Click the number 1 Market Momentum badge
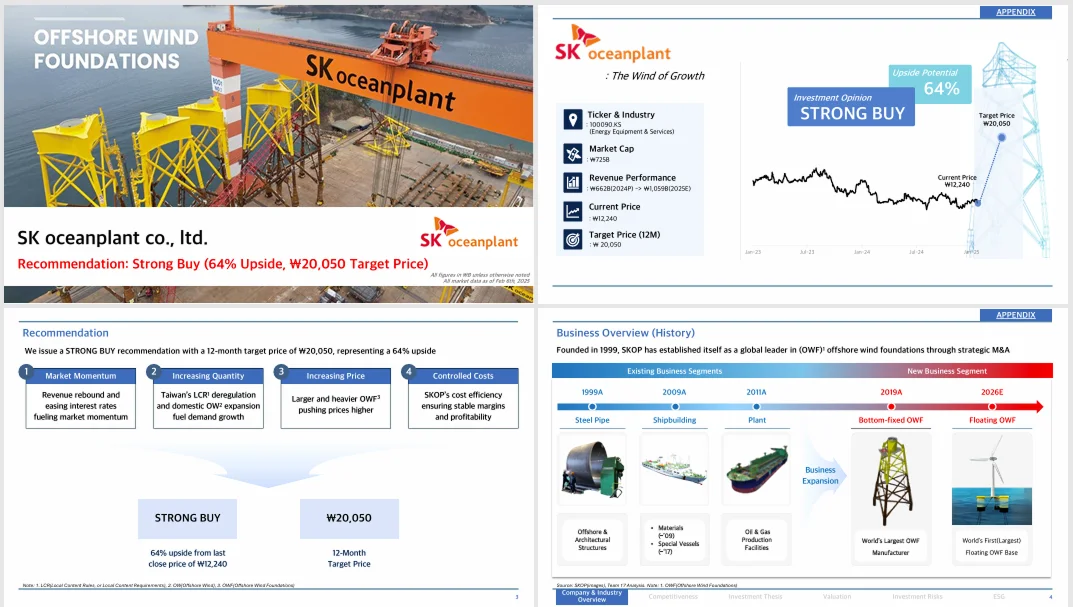 coord(26,372)
